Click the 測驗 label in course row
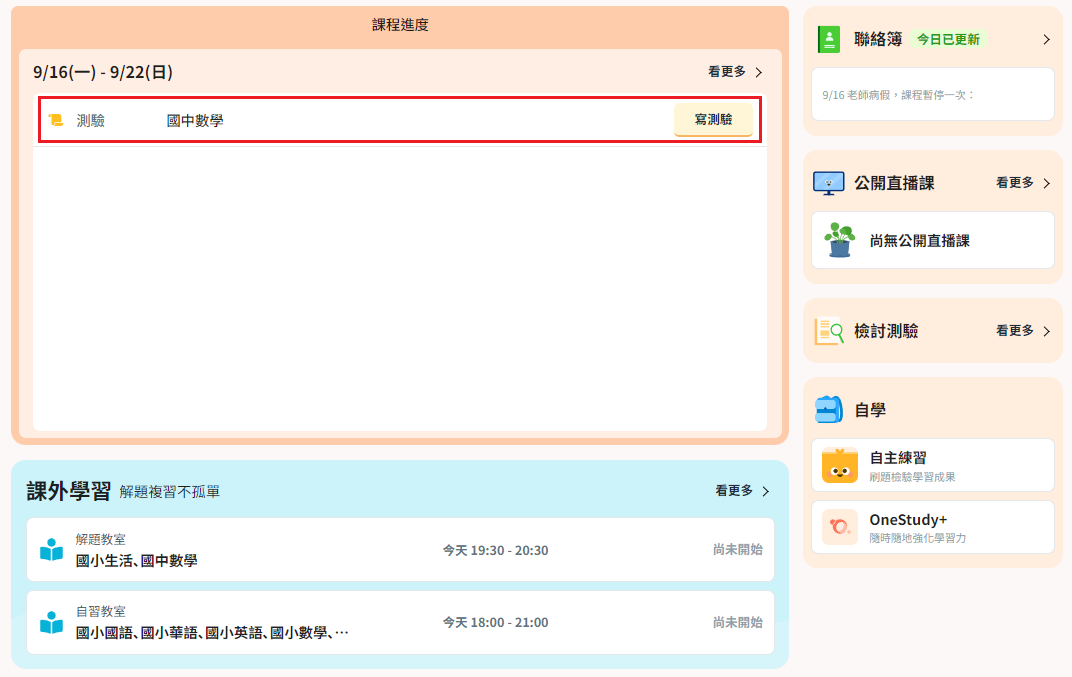This screenshot has width=1072, height=677. pyautogui.click(x=90, y=120)
